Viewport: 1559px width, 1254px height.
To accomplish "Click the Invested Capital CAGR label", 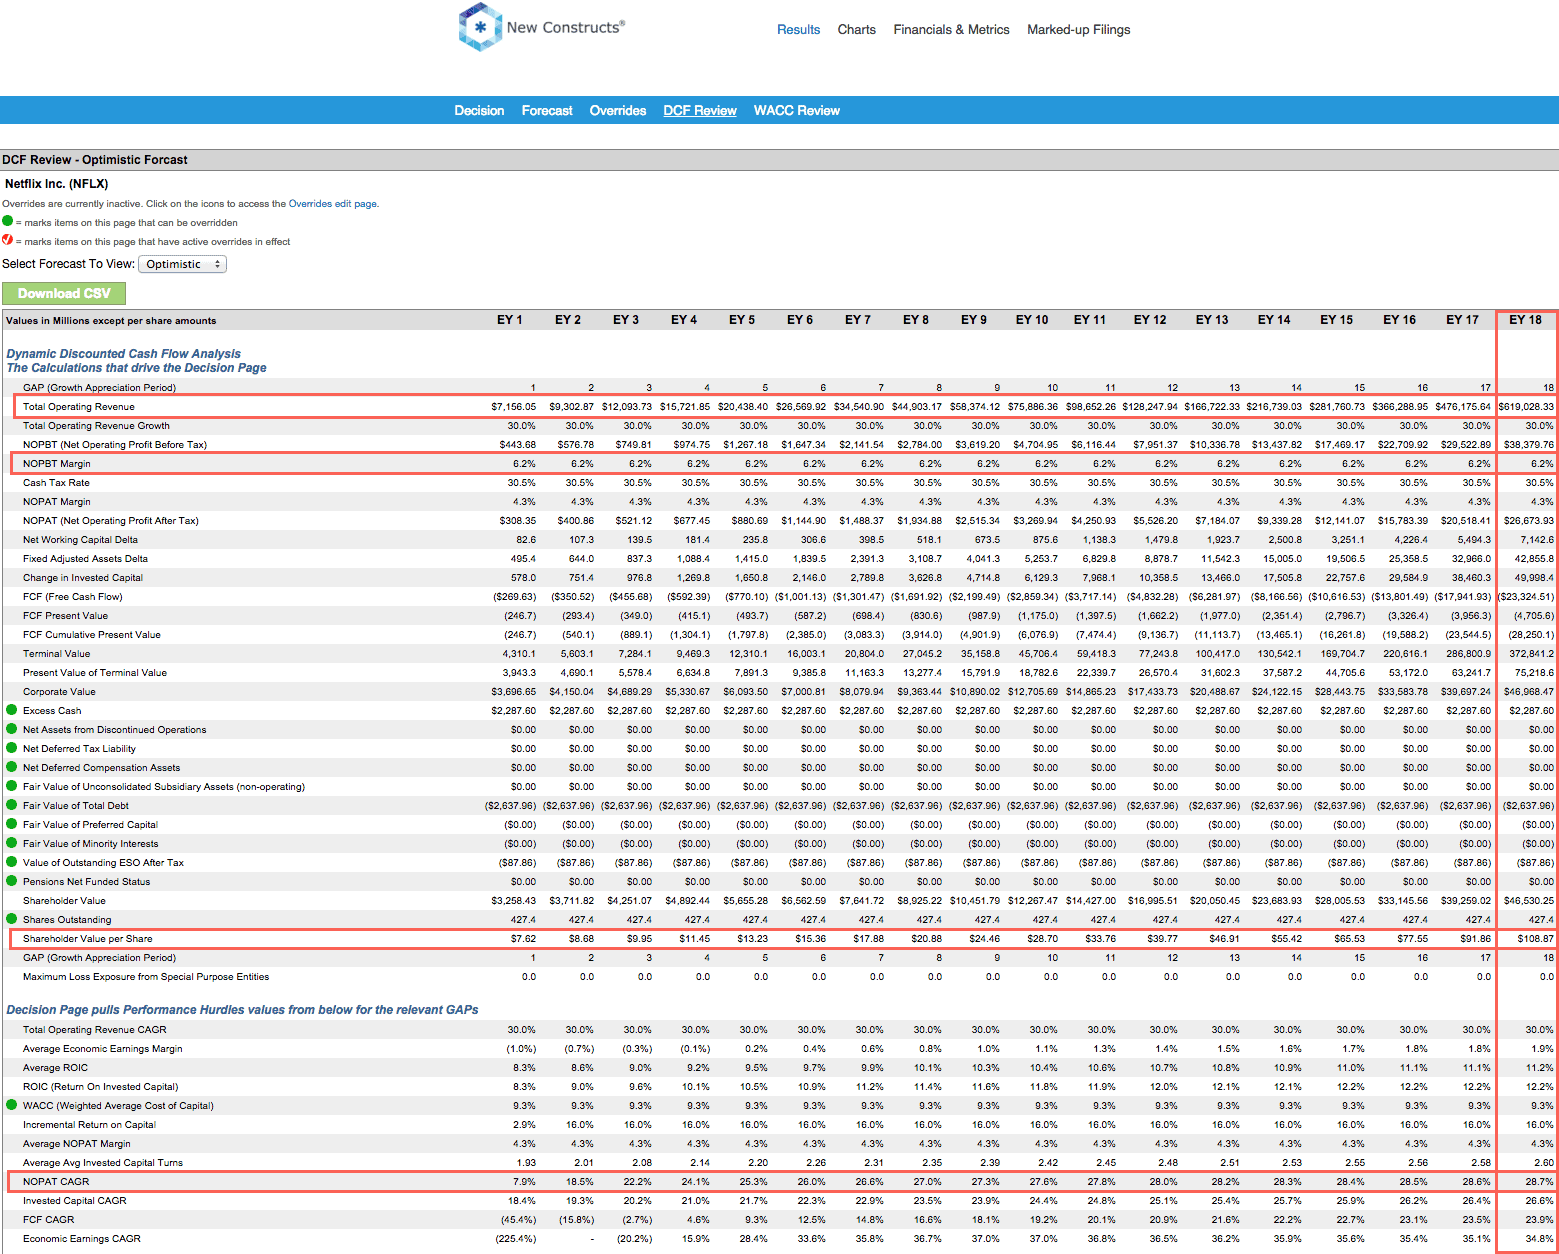I will tap(75, 1201).
